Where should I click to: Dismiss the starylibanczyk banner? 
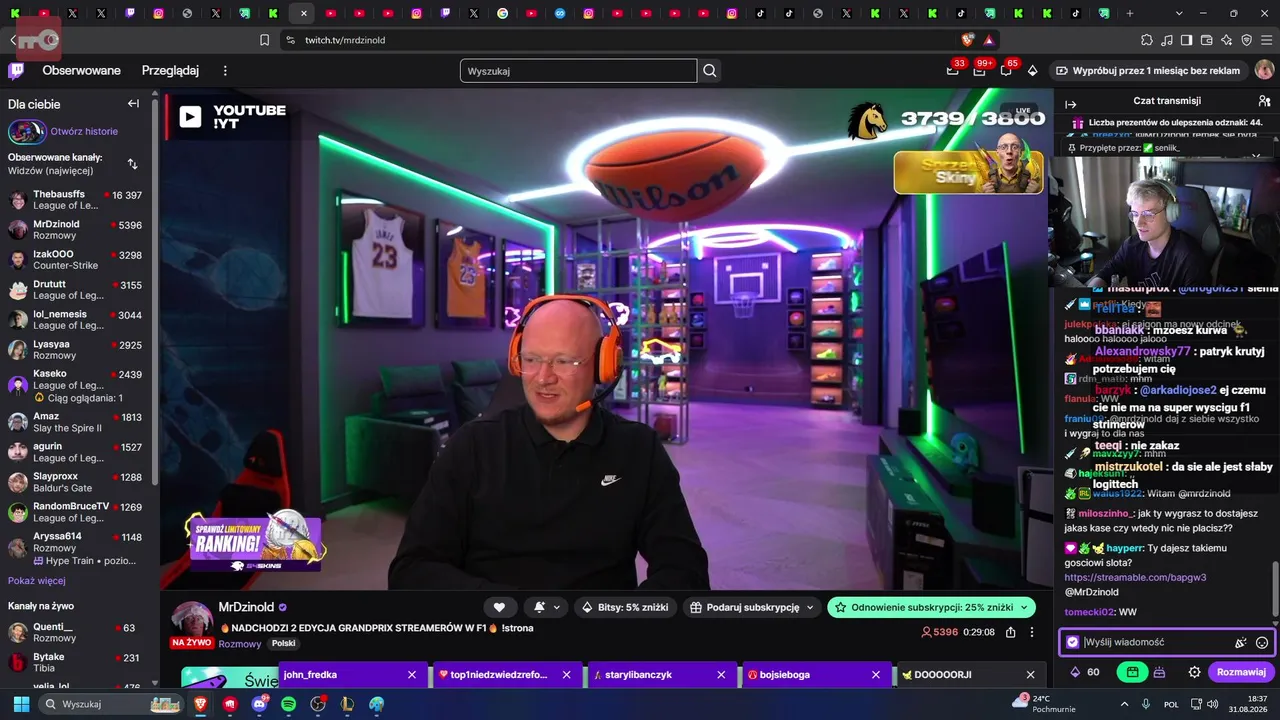(721, 675)
